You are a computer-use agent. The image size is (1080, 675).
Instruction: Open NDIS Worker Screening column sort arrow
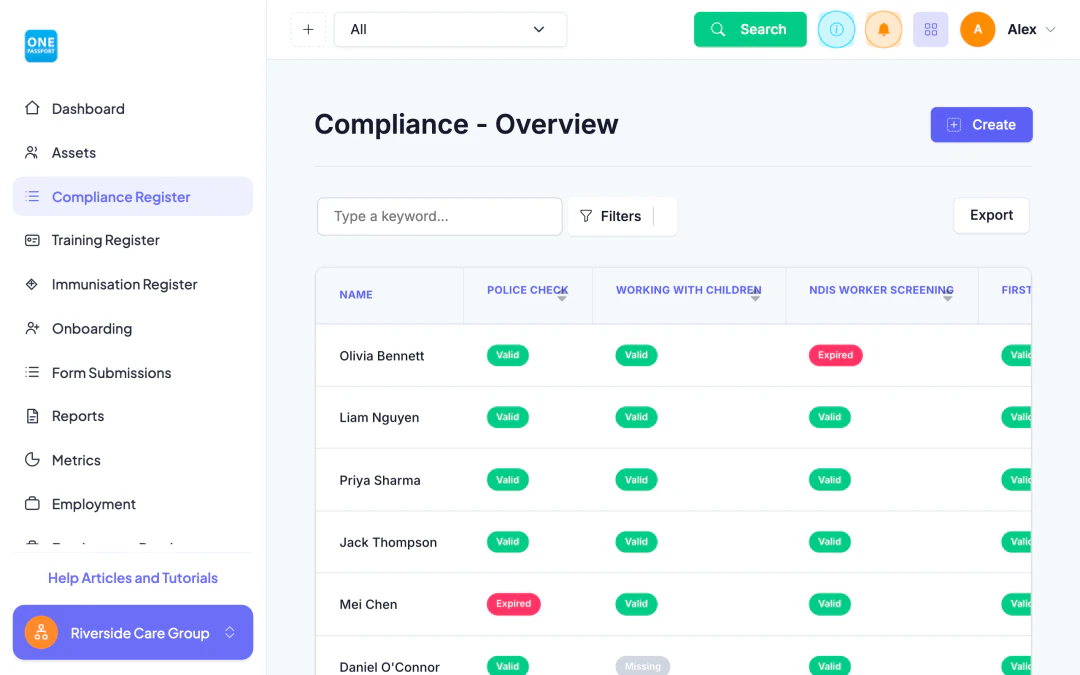(948, 298)
